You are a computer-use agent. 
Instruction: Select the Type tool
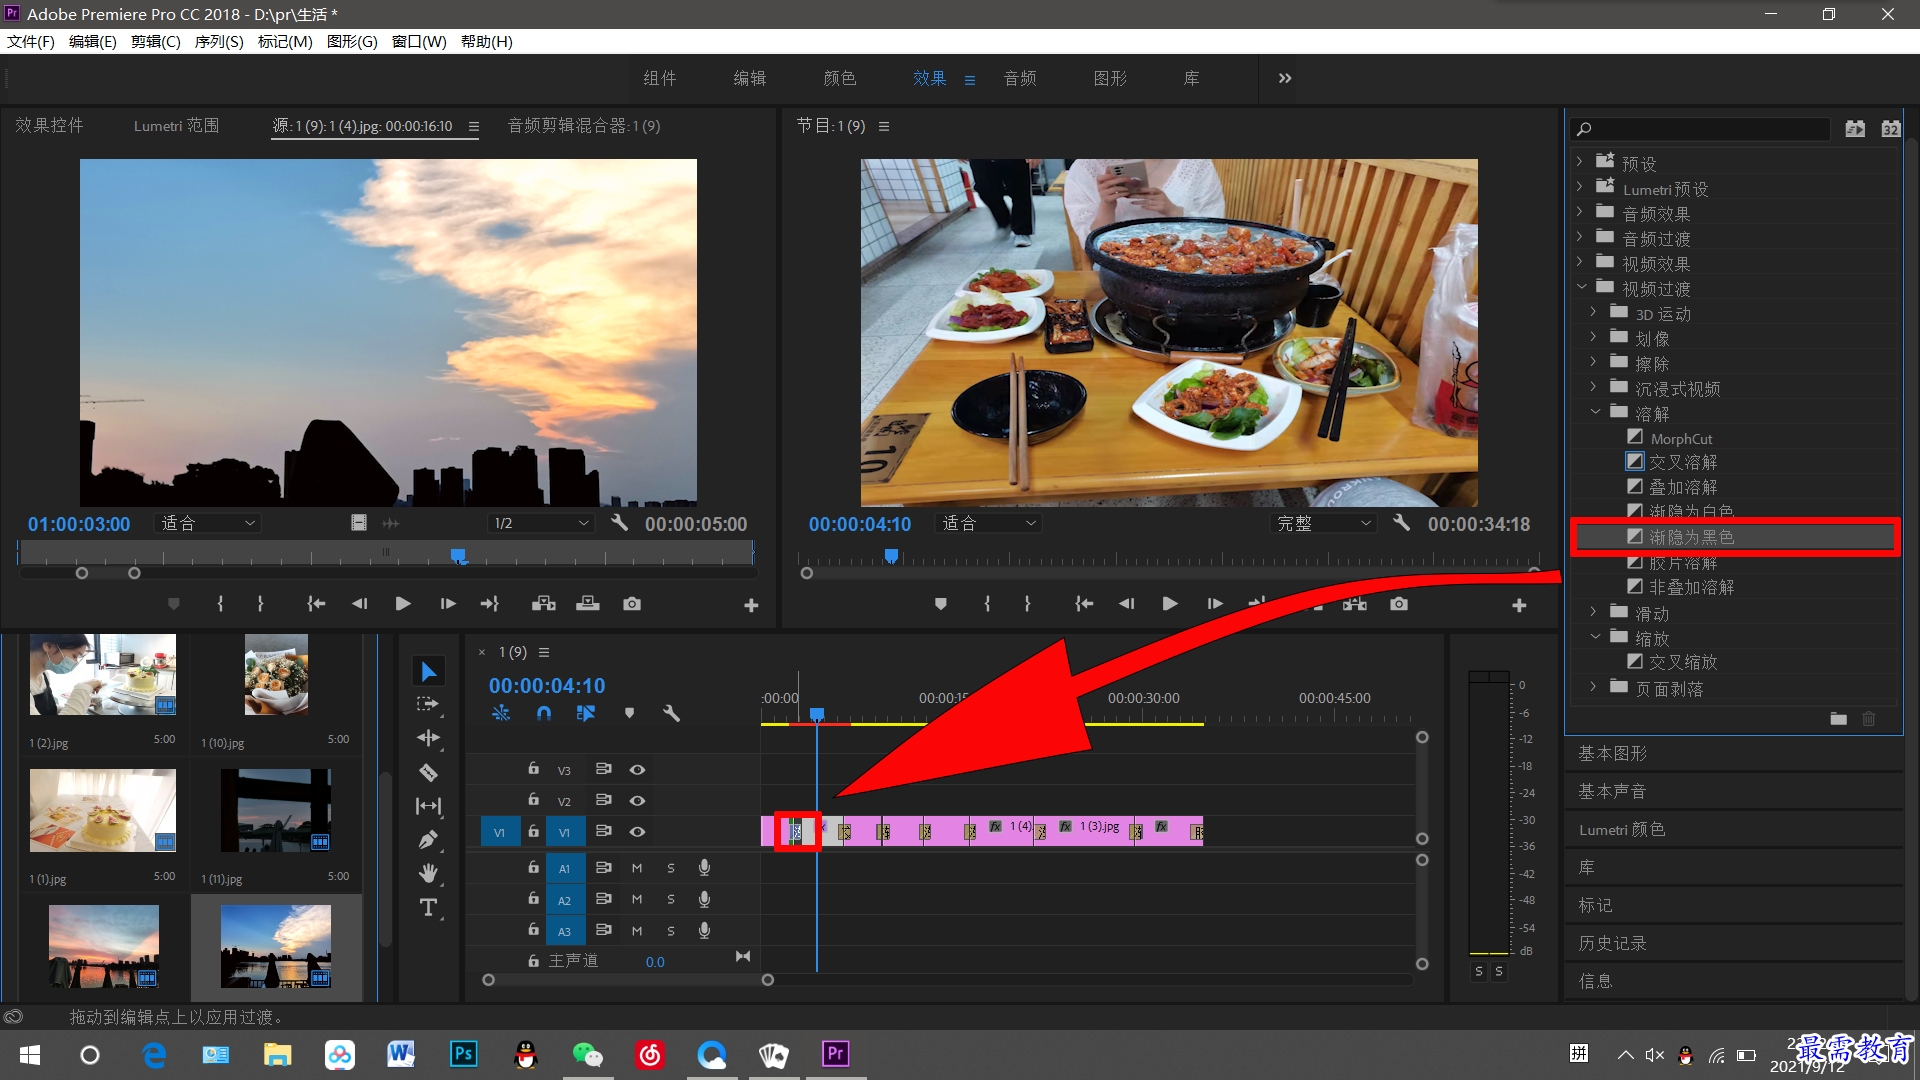coord(428,907)
